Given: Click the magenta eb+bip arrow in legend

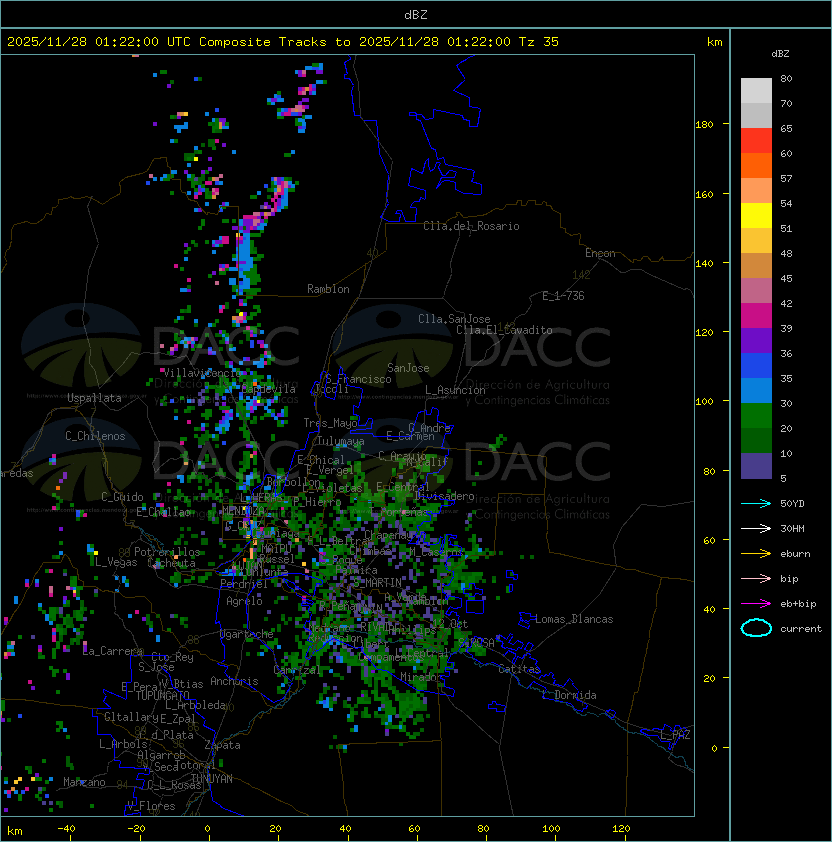Looking at the screenshot, I should [x=756, y=604].
